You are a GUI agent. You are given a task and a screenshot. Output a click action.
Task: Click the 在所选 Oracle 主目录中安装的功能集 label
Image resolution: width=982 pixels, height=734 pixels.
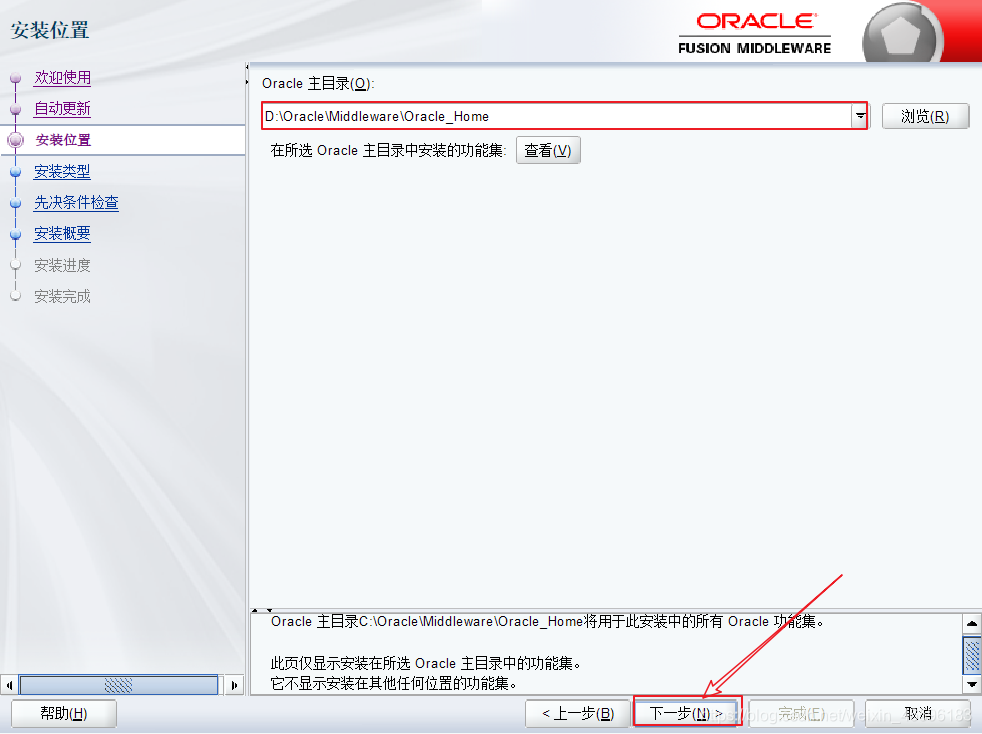(388, 150)
